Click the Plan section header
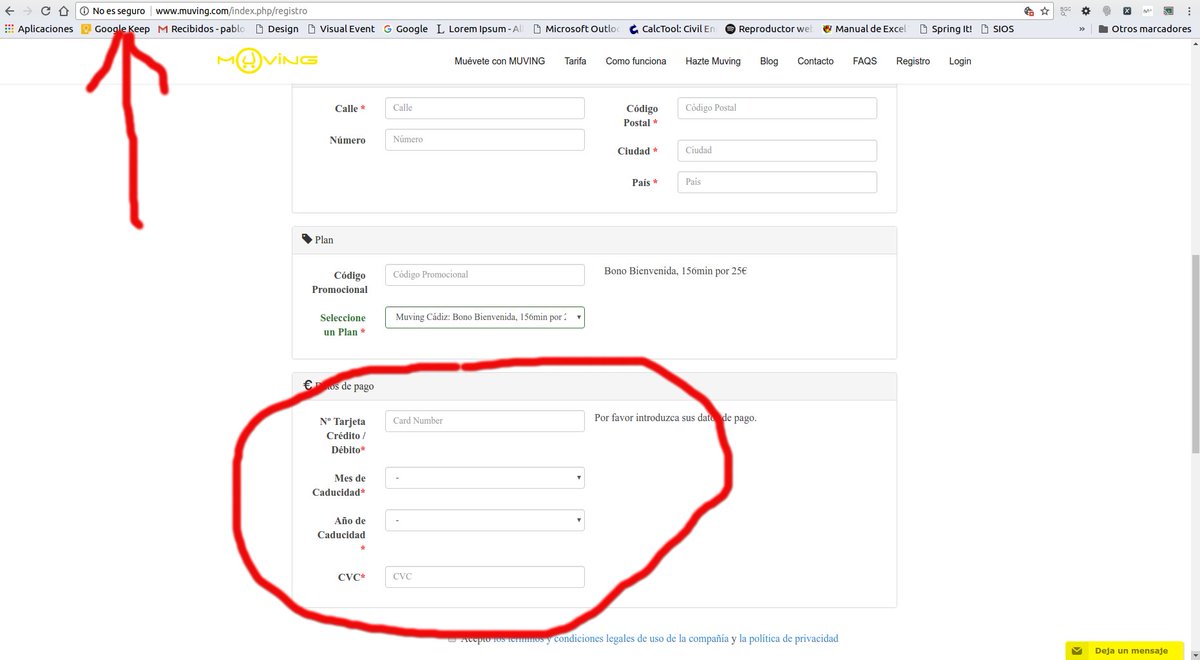 coord(594,240)
